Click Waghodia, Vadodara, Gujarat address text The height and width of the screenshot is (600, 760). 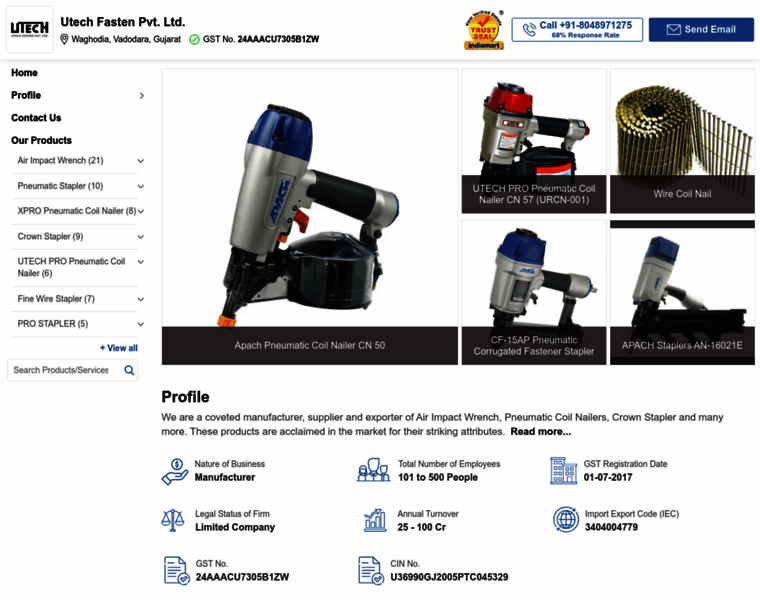(126, 39)
